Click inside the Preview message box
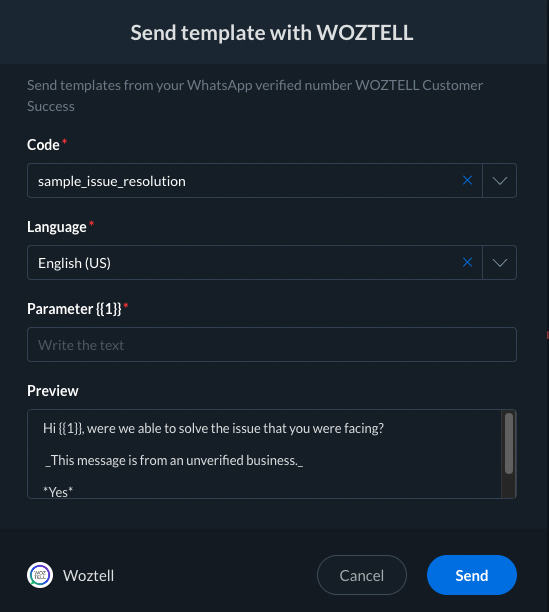The height and width of the screenshot is (612, 549). coord(264,454)
